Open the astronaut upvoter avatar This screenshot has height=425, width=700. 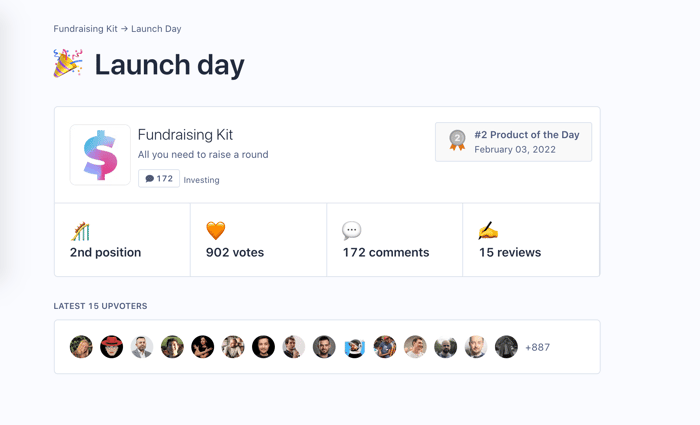click(x=354, y=347)
